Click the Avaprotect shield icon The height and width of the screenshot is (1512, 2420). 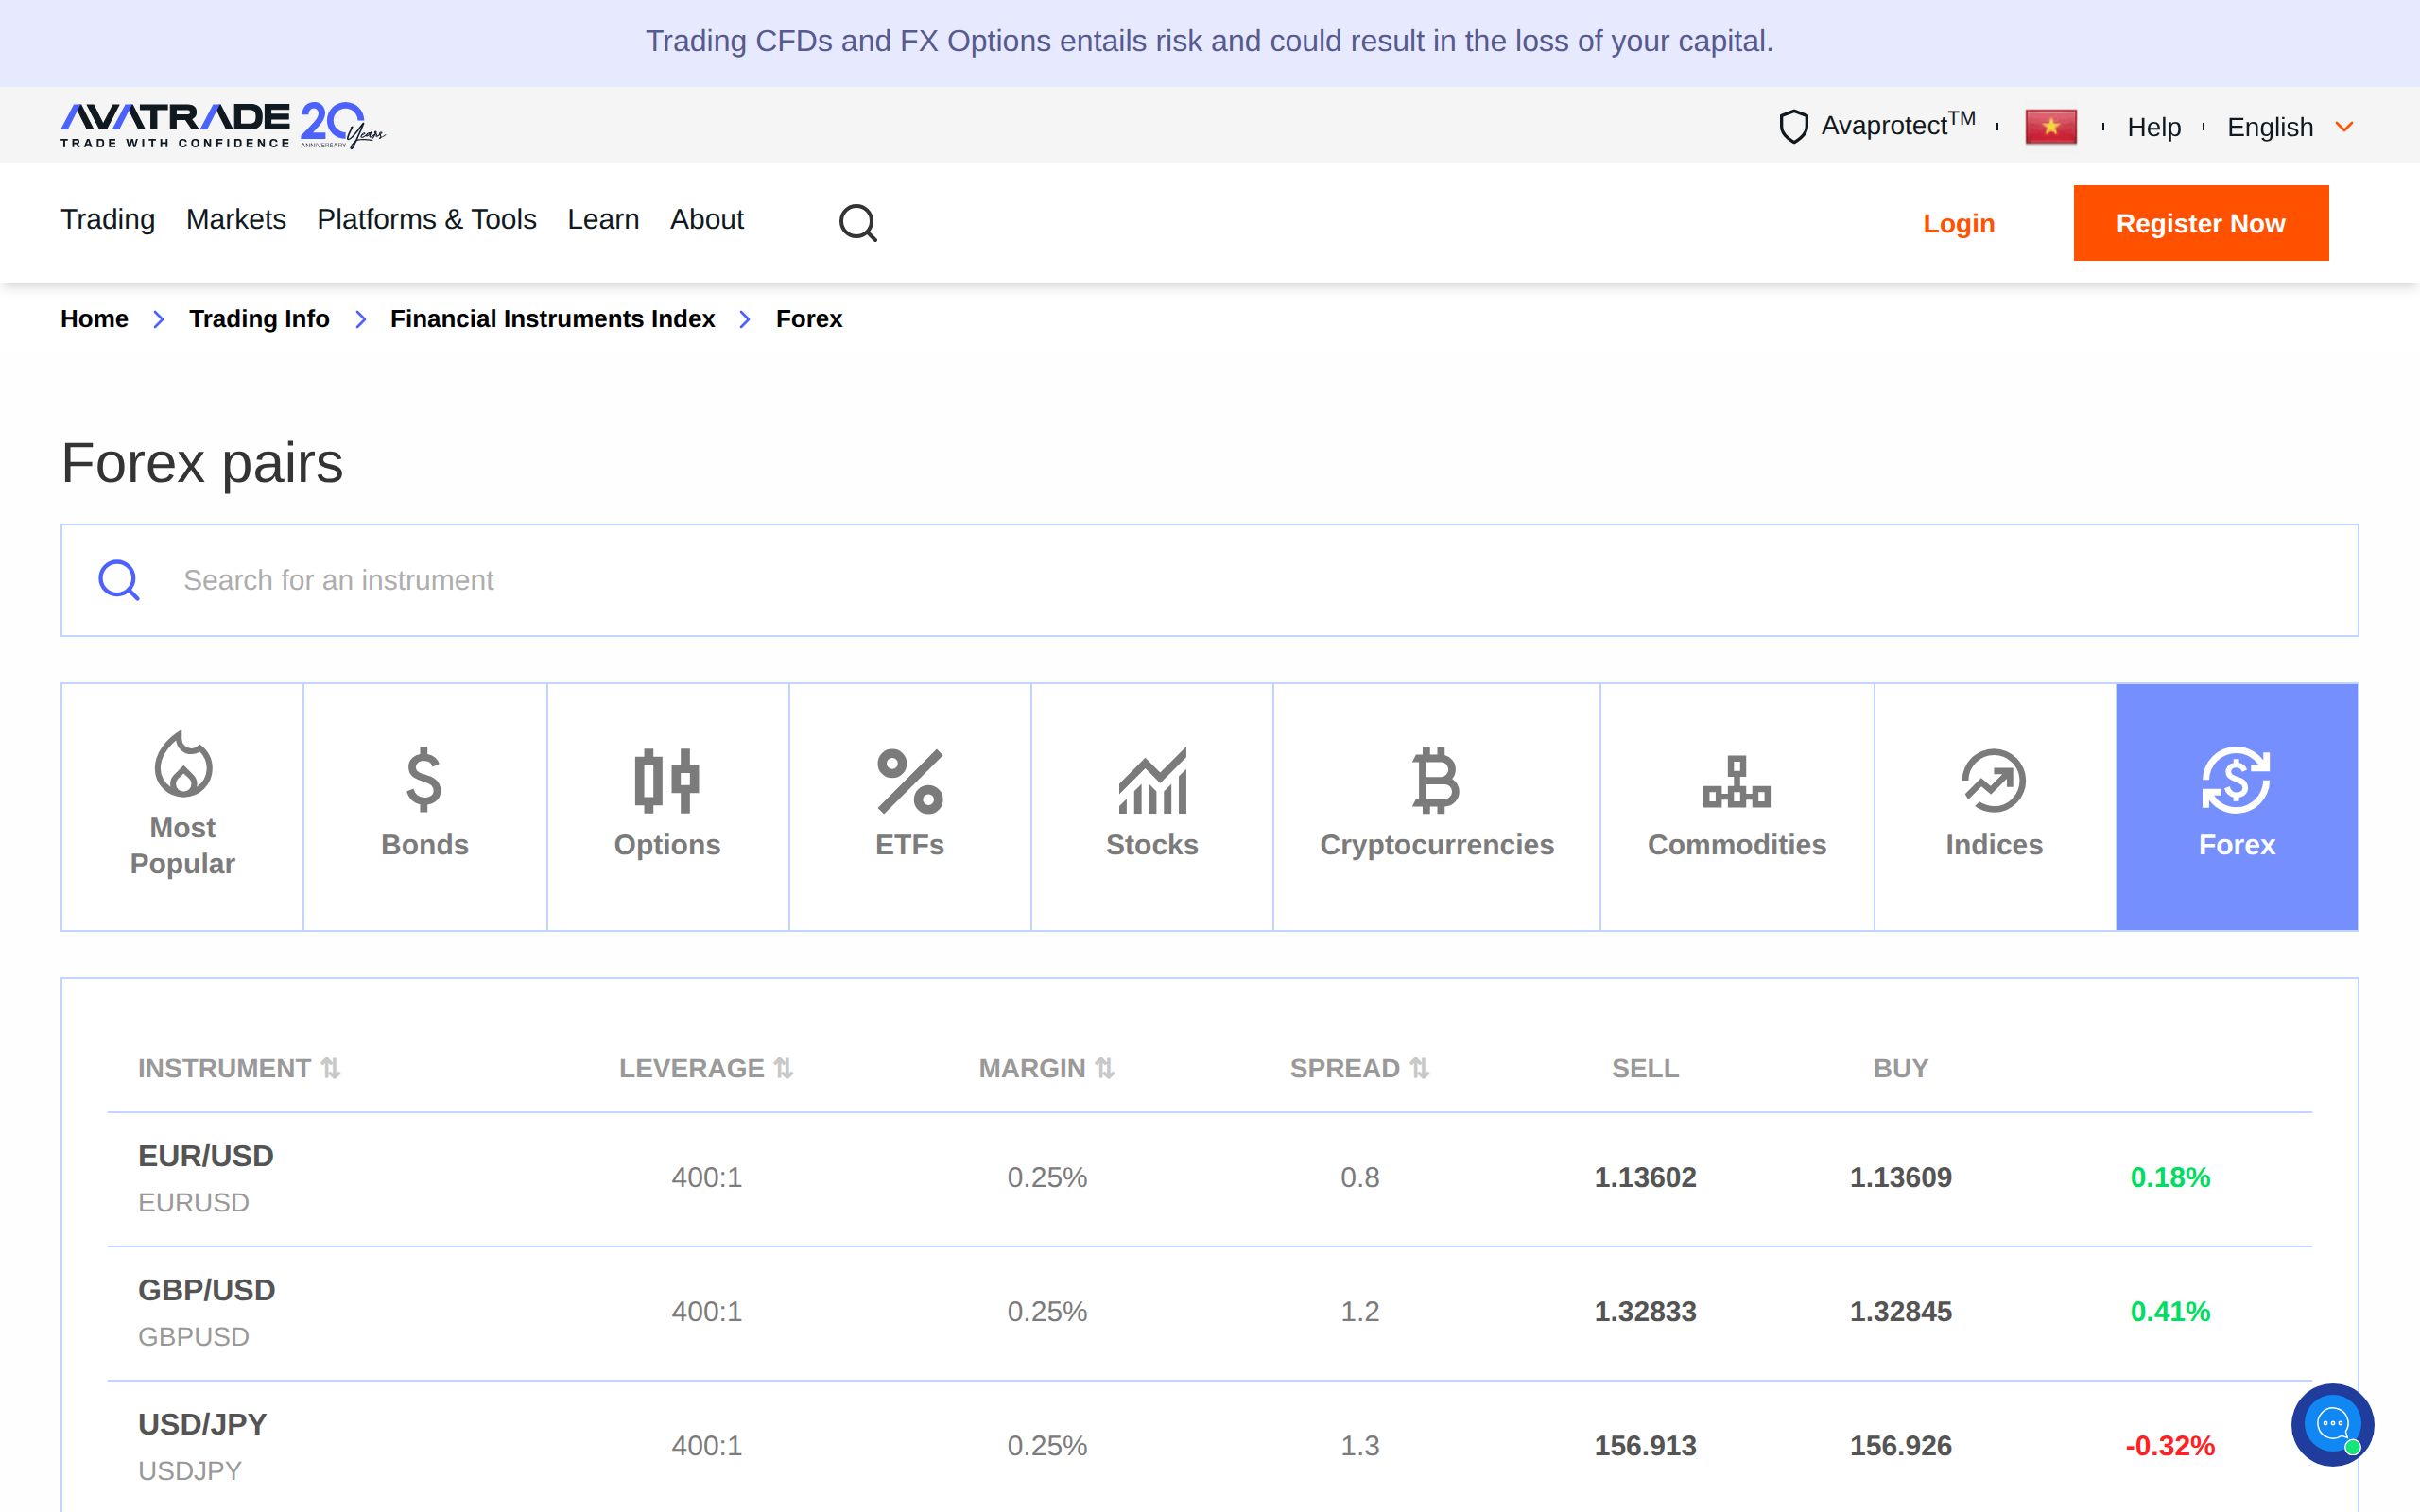pos(1793,126)
